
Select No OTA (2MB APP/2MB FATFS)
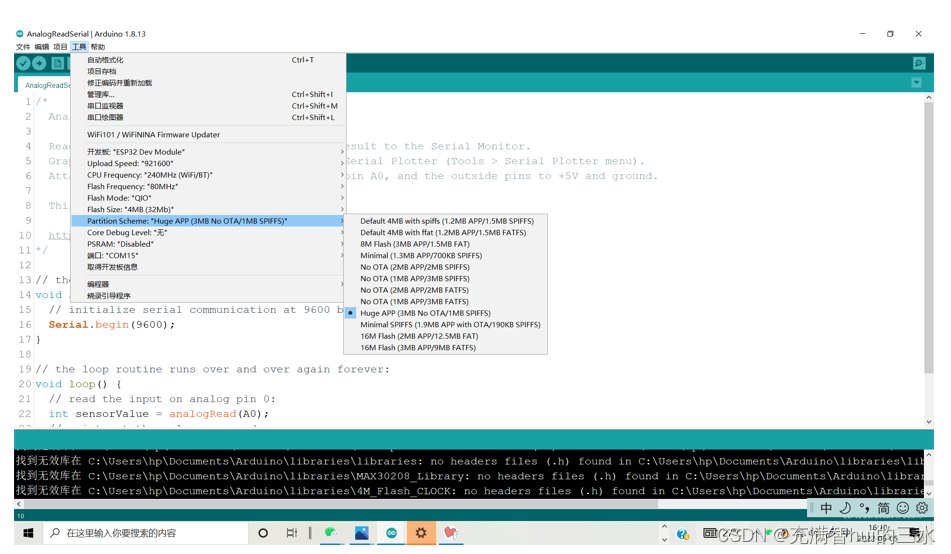(446, 291)
